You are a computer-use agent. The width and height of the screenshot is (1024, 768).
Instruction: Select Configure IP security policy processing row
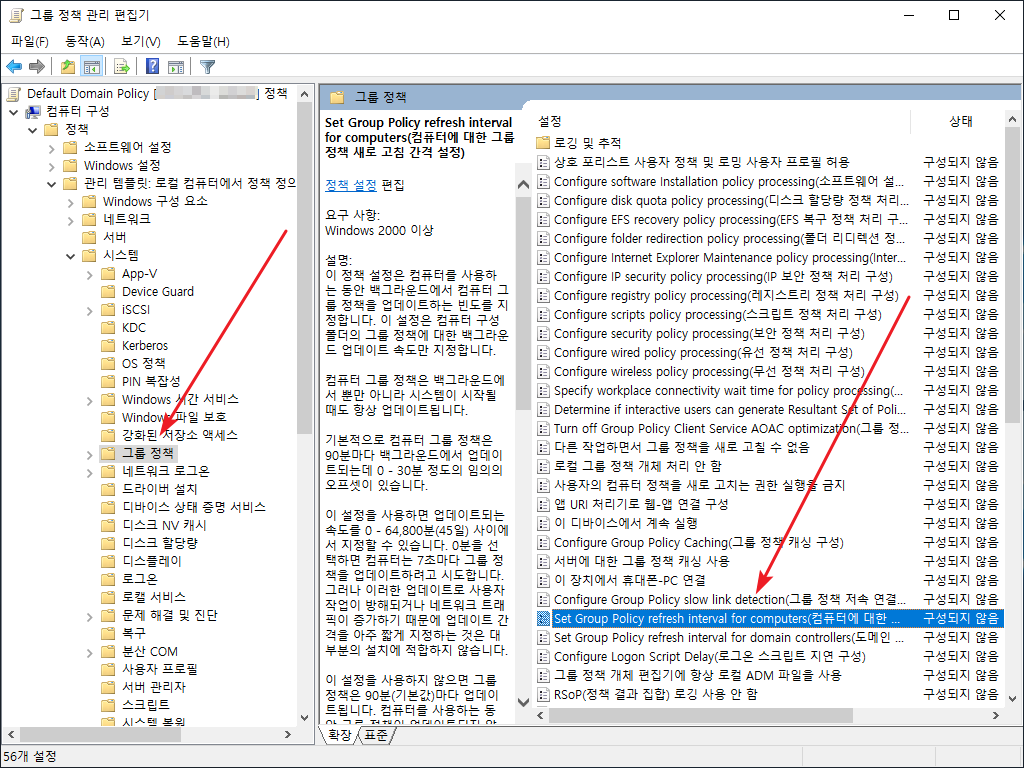point(769,277)
